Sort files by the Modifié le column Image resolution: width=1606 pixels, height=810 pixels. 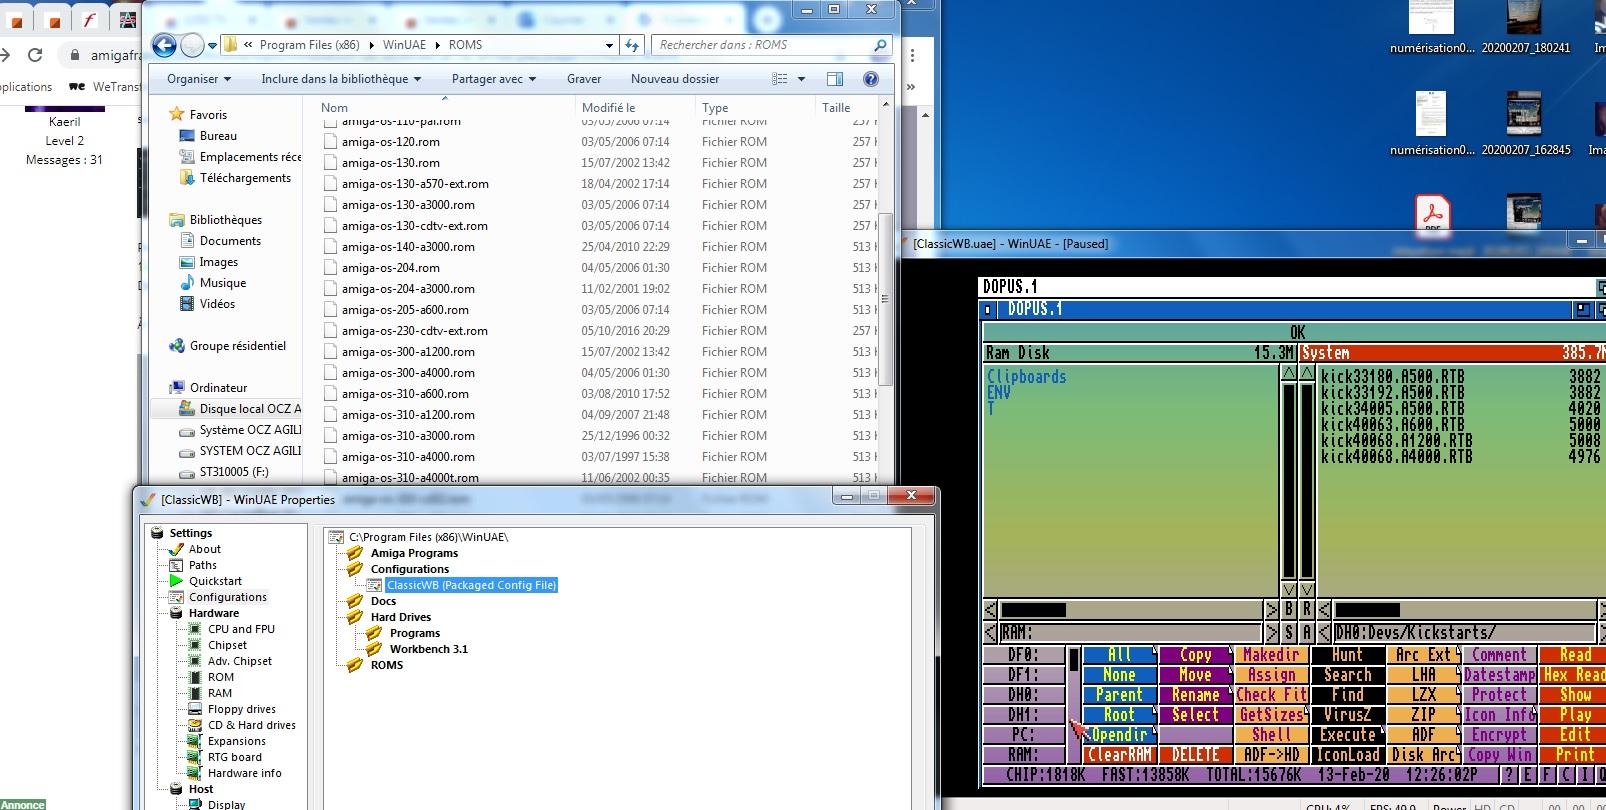608,108
